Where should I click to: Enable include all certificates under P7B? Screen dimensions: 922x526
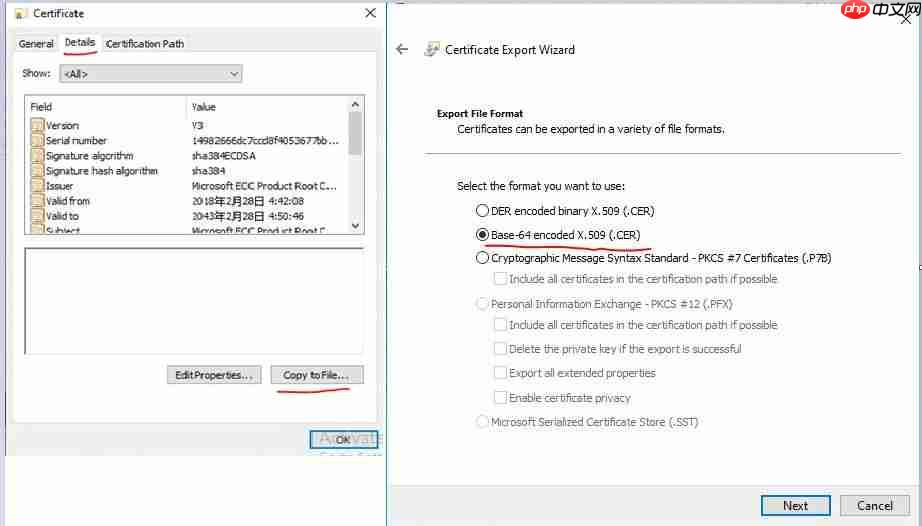click(501, 279)
